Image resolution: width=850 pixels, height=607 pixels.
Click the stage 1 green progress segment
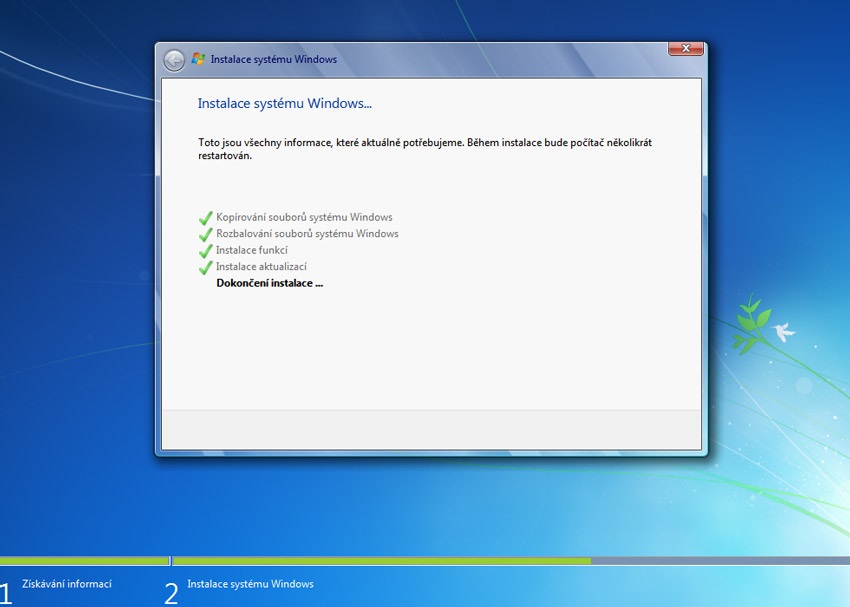85,561
